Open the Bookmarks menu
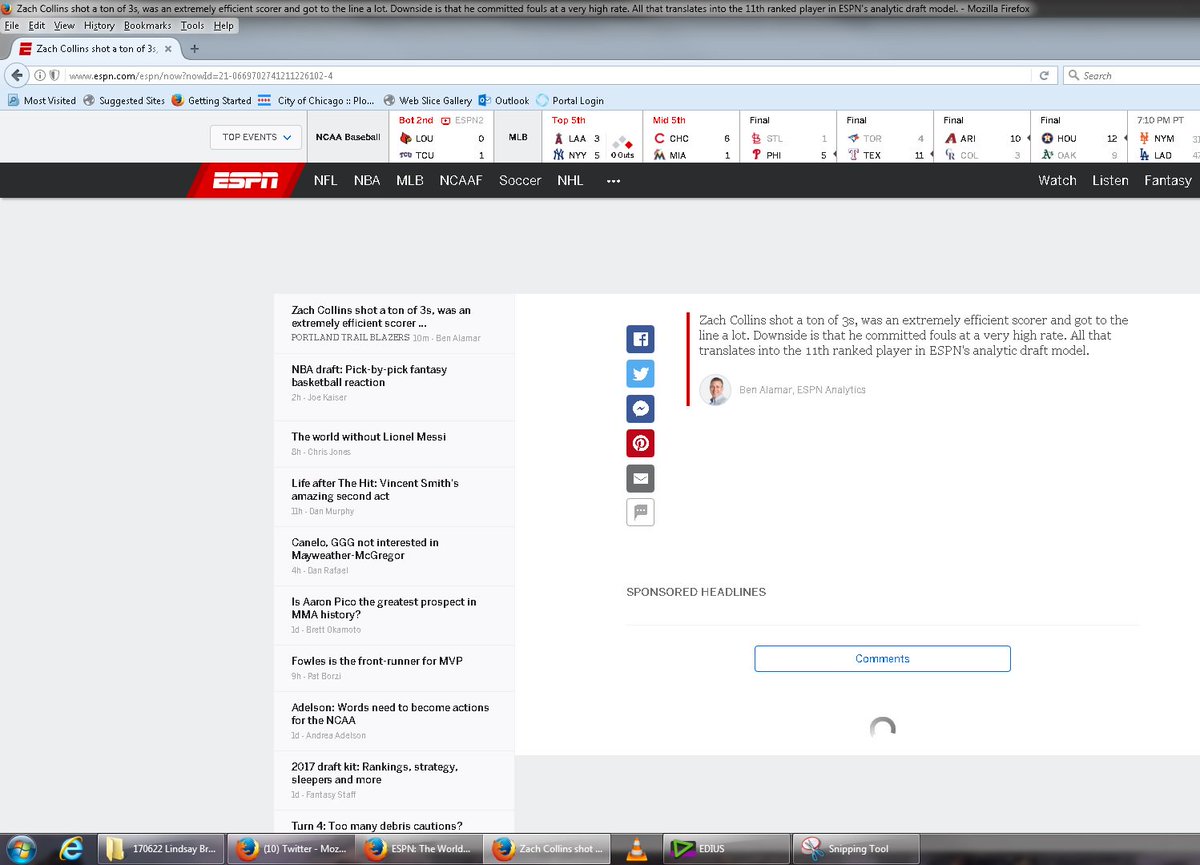 pyautogui.click(x=148, y=25)
